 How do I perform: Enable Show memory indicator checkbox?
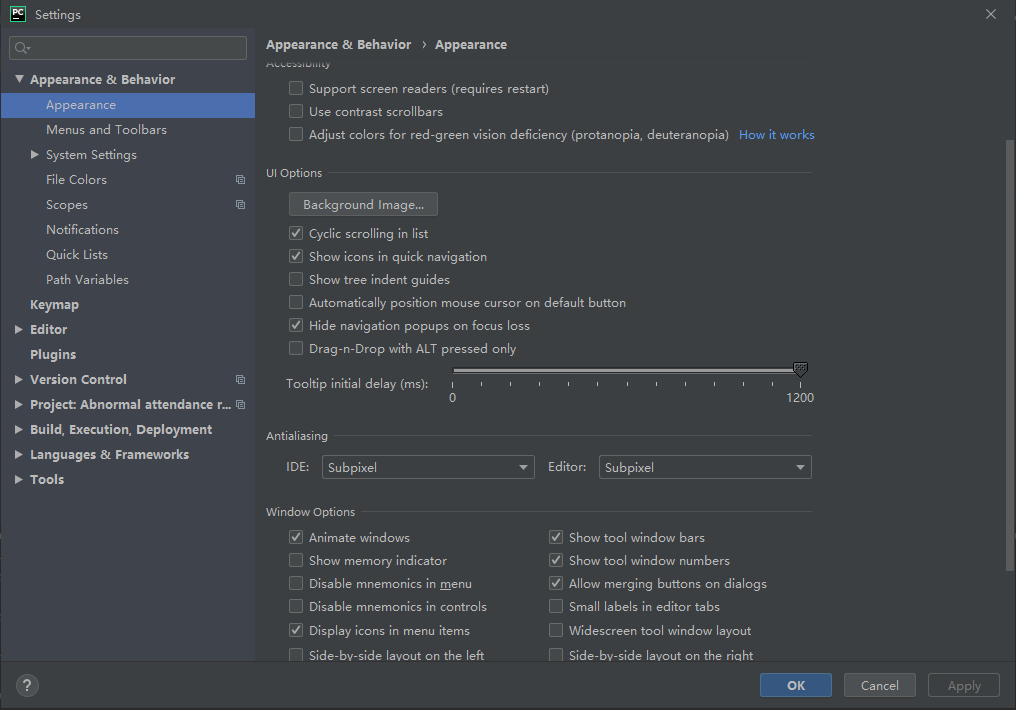295,560
